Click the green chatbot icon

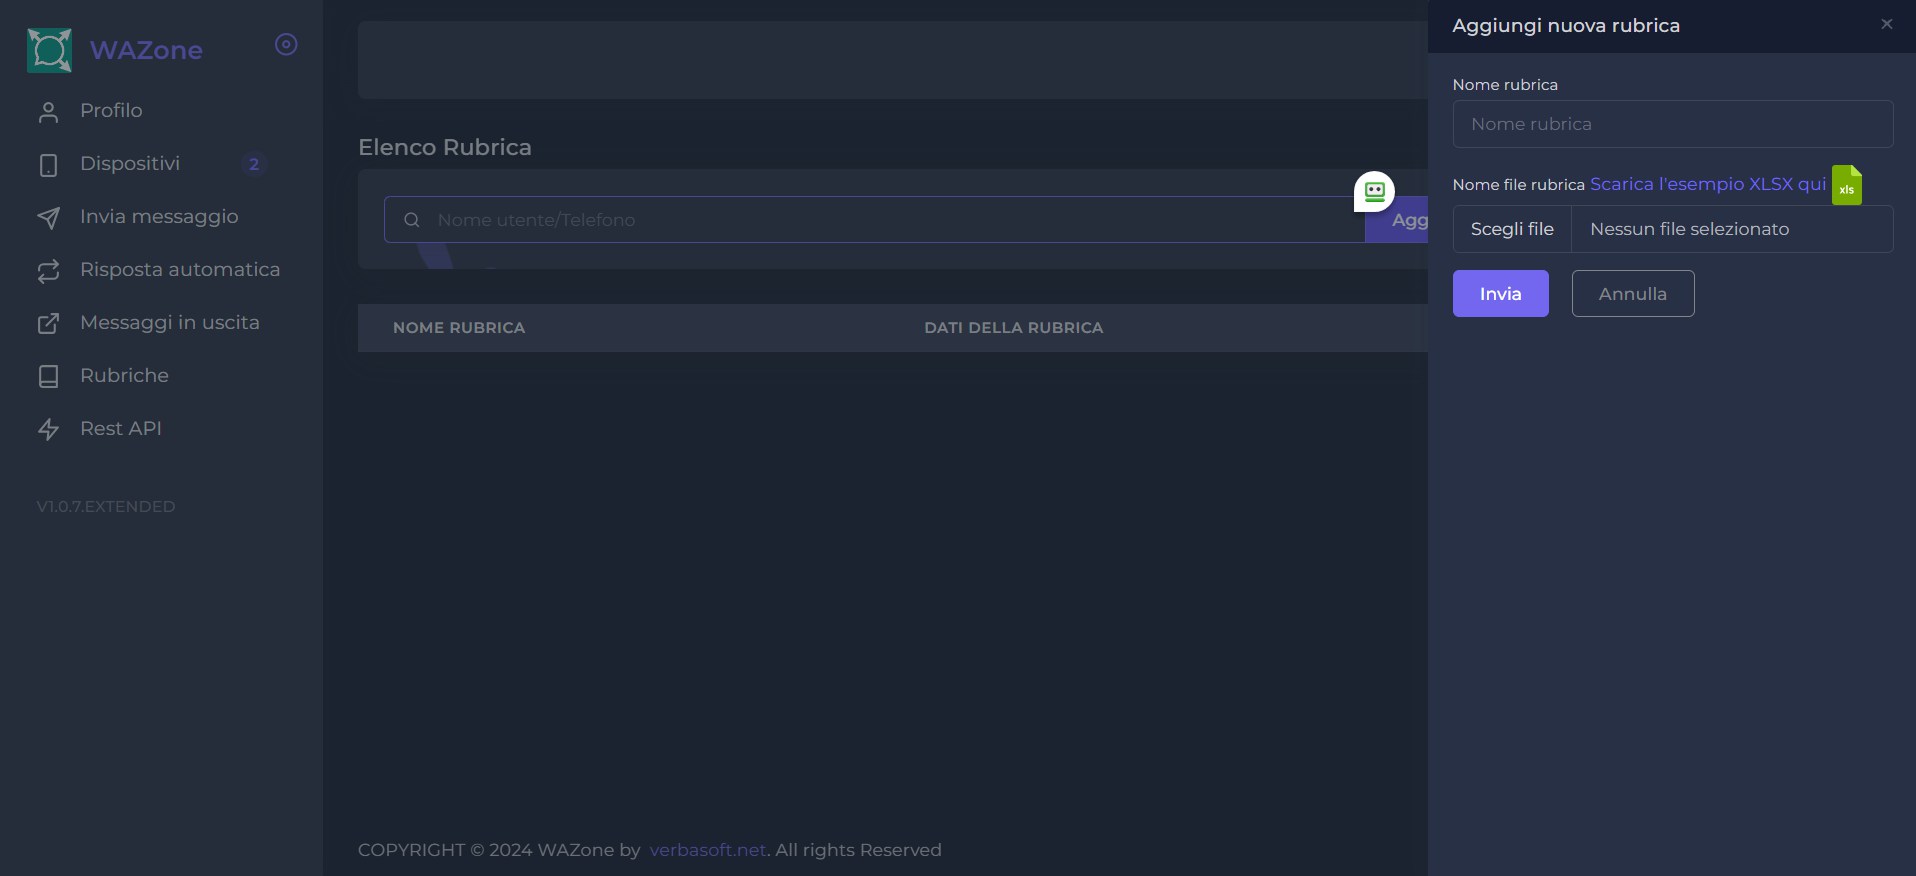pyautogui.click(x=1374, y=191)
